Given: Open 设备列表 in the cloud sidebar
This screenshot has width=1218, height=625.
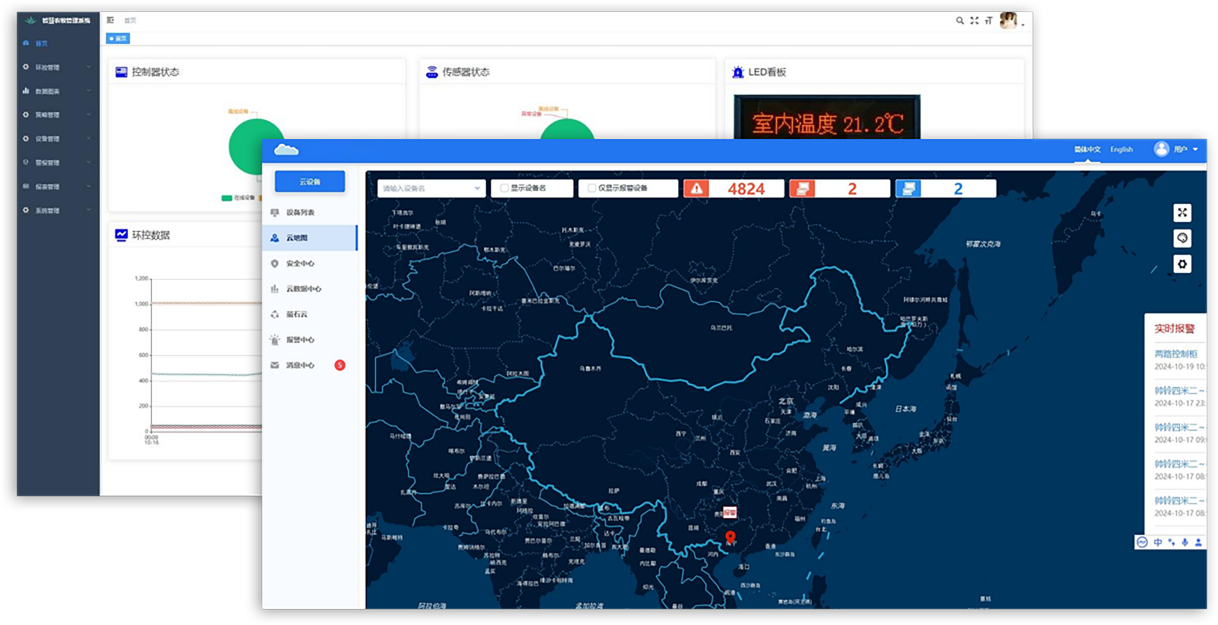Looking at the screenshot, I should click(300, 212).
